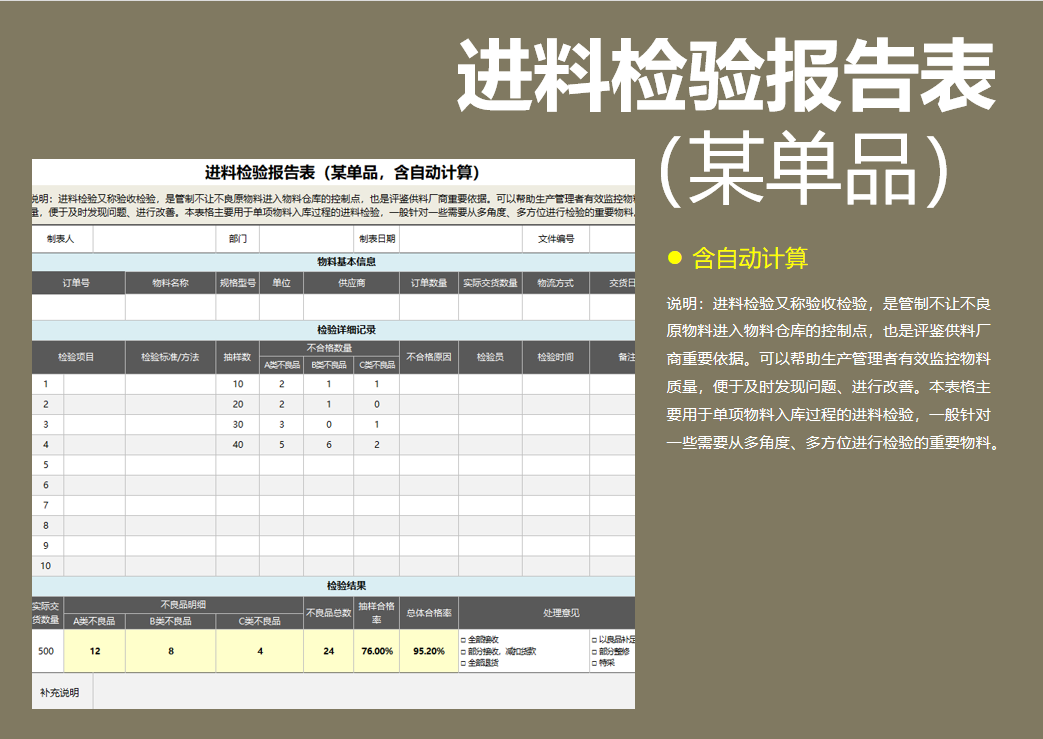Select the C类不良品 total cell showing 4

(259, 651)
